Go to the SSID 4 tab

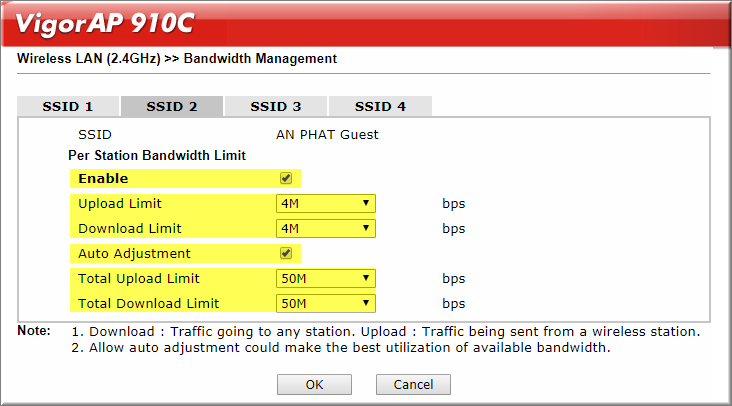(380, 106)
